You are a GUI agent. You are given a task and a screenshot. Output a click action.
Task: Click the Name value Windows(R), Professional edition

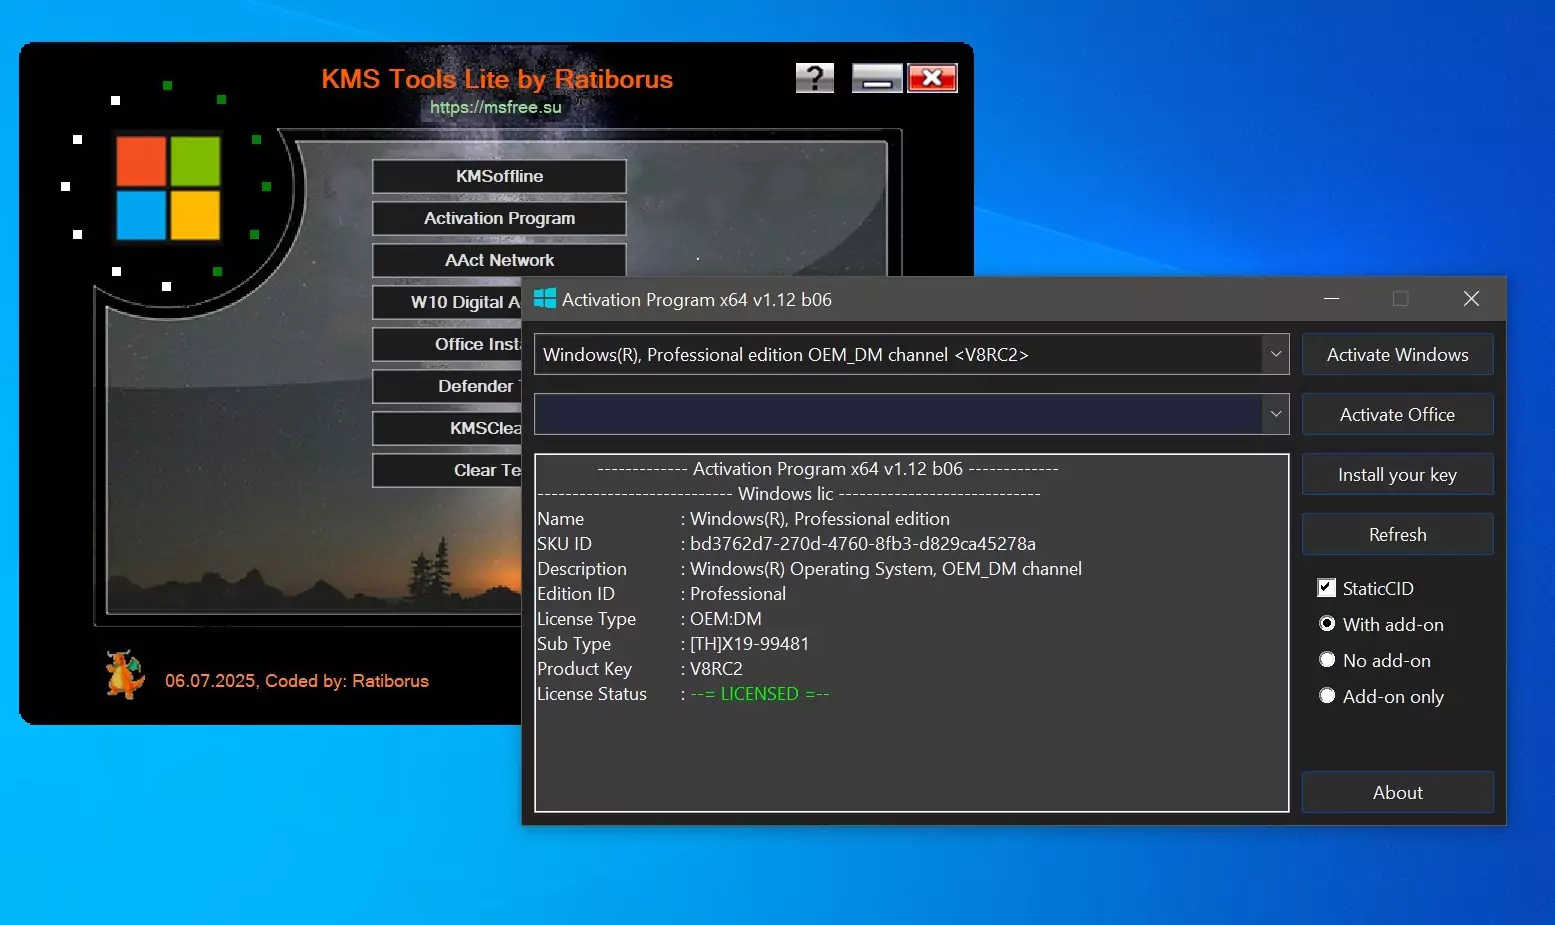pos(820,519)
